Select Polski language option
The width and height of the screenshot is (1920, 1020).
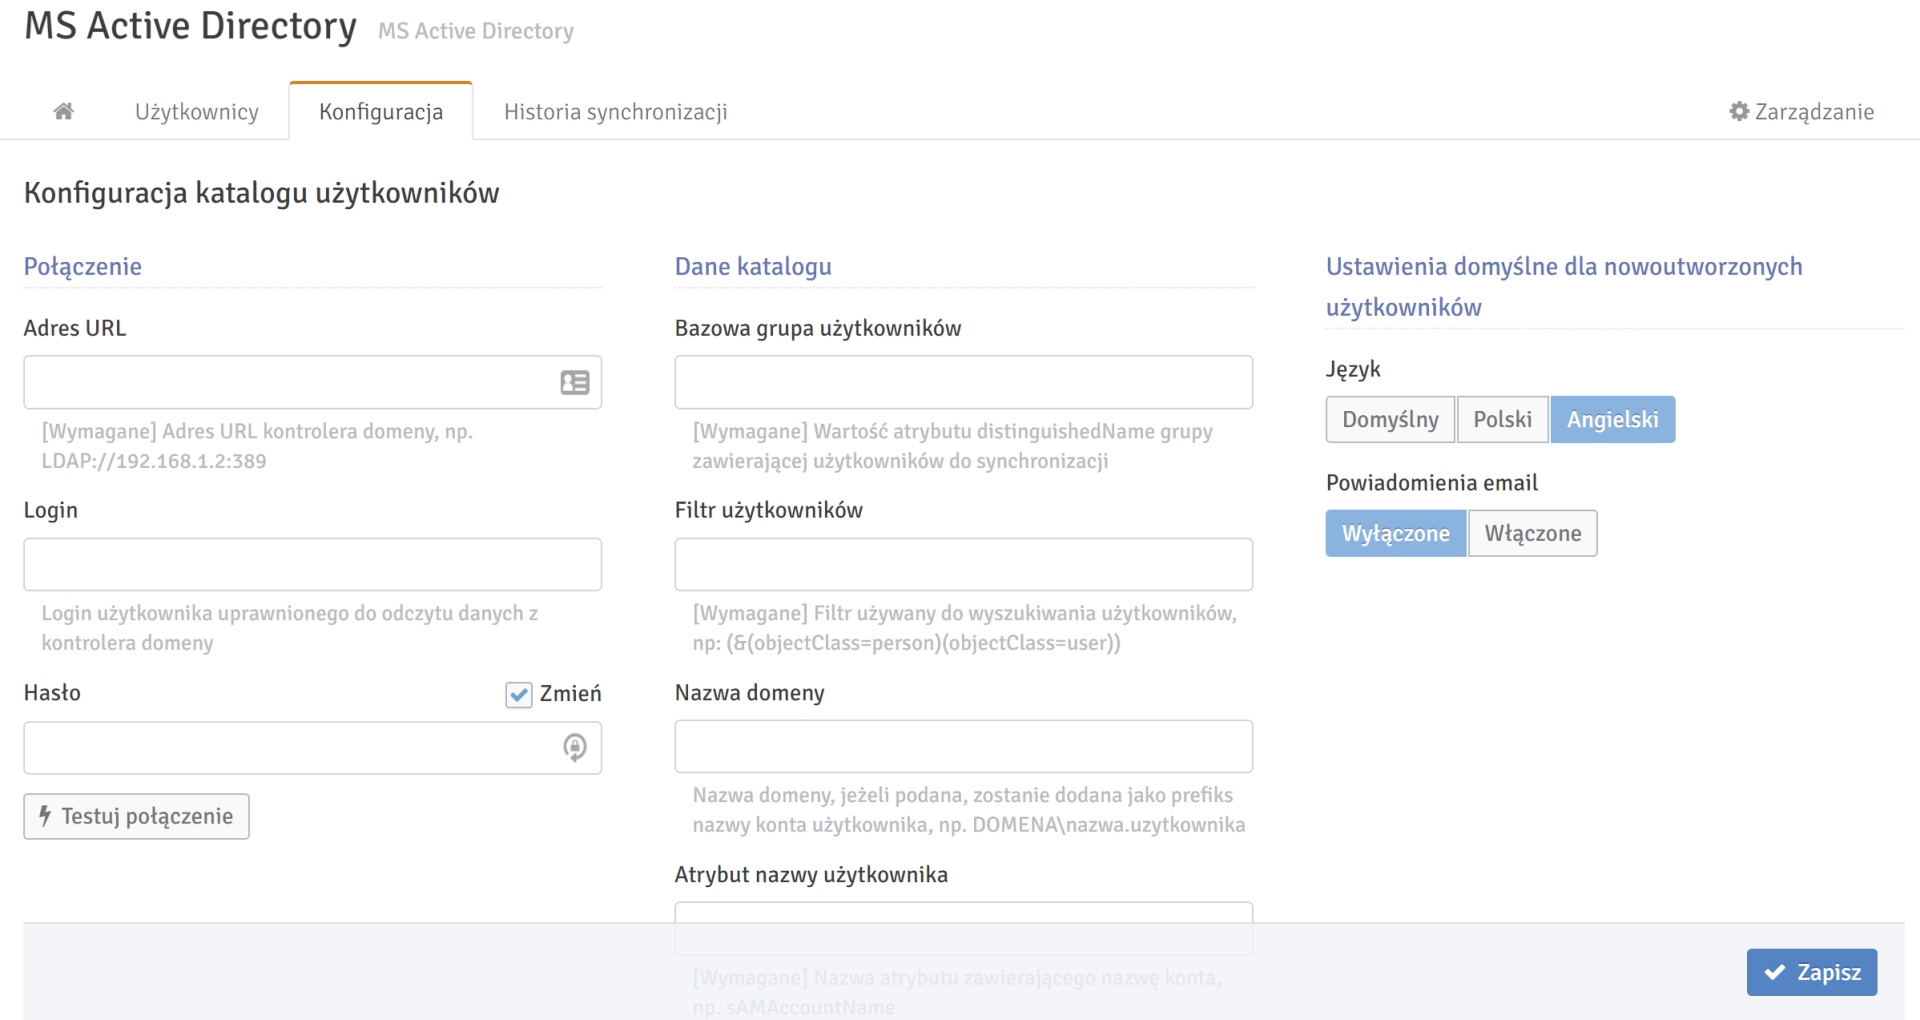coord(1502,420)
